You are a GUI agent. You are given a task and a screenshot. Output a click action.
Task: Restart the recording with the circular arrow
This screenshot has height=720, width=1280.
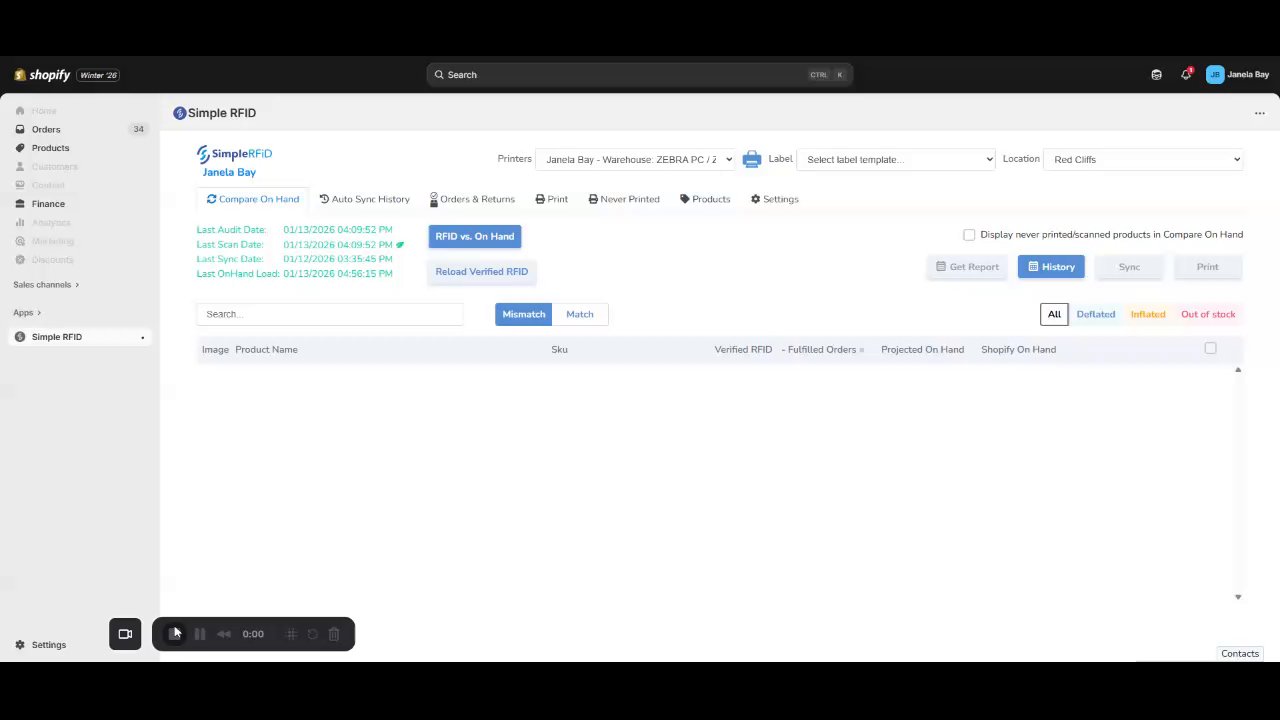(313, 634)
